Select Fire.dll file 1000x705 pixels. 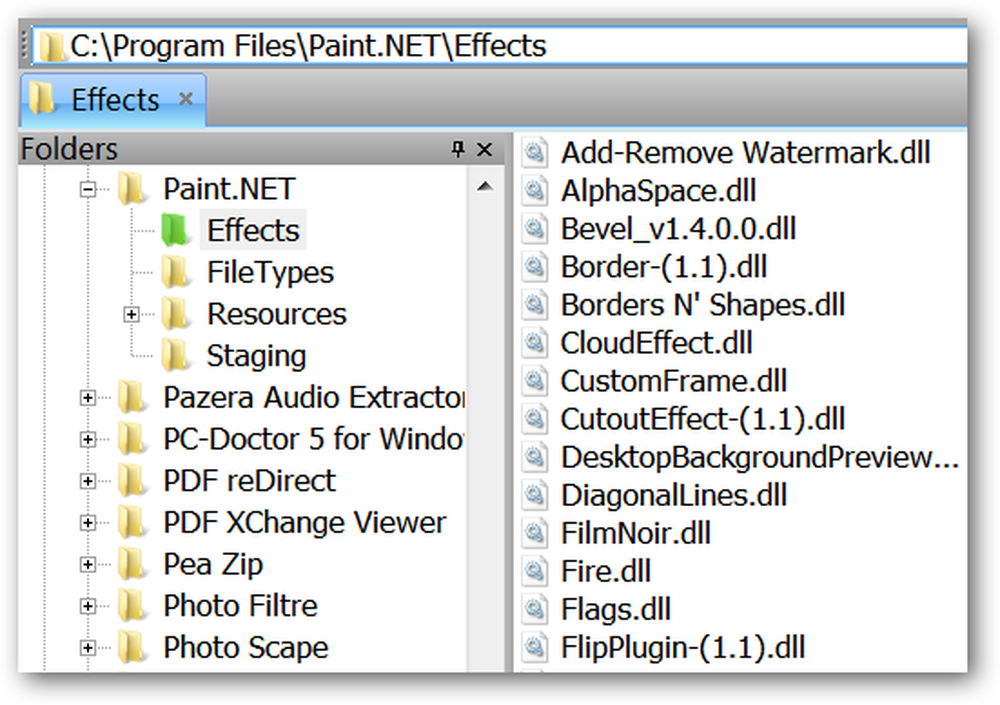pyautogui.click(x=606, y=572)
